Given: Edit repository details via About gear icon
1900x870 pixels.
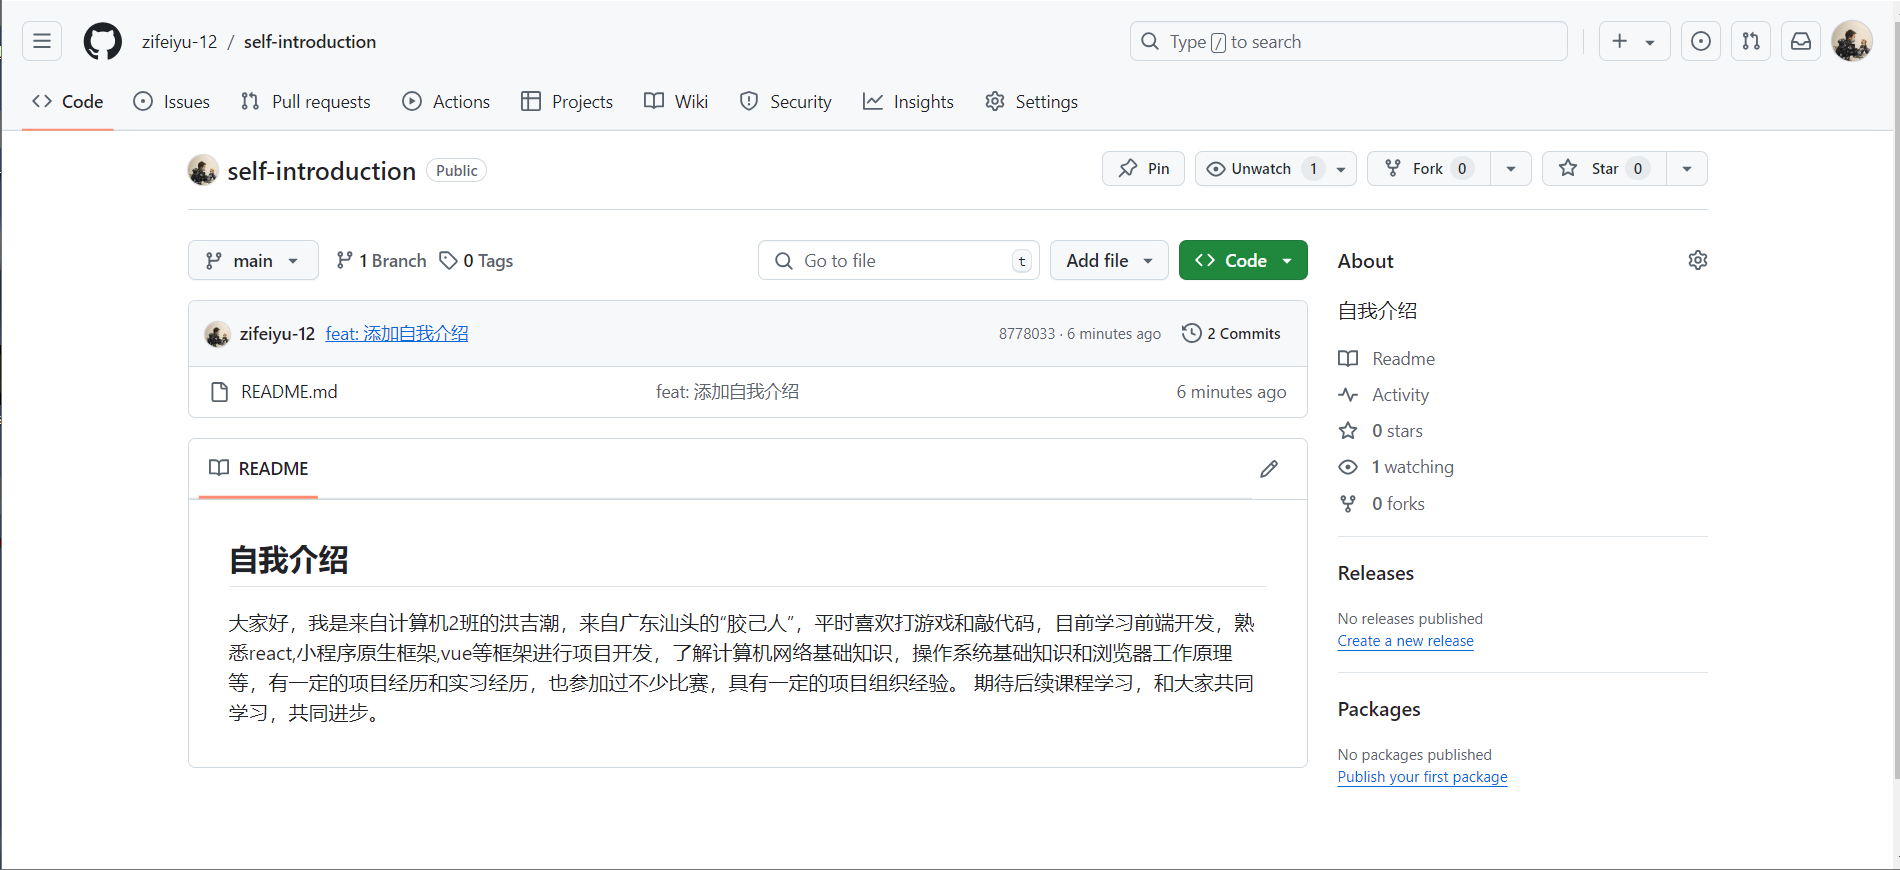Looking at the screenshot, I should 1698,260.
